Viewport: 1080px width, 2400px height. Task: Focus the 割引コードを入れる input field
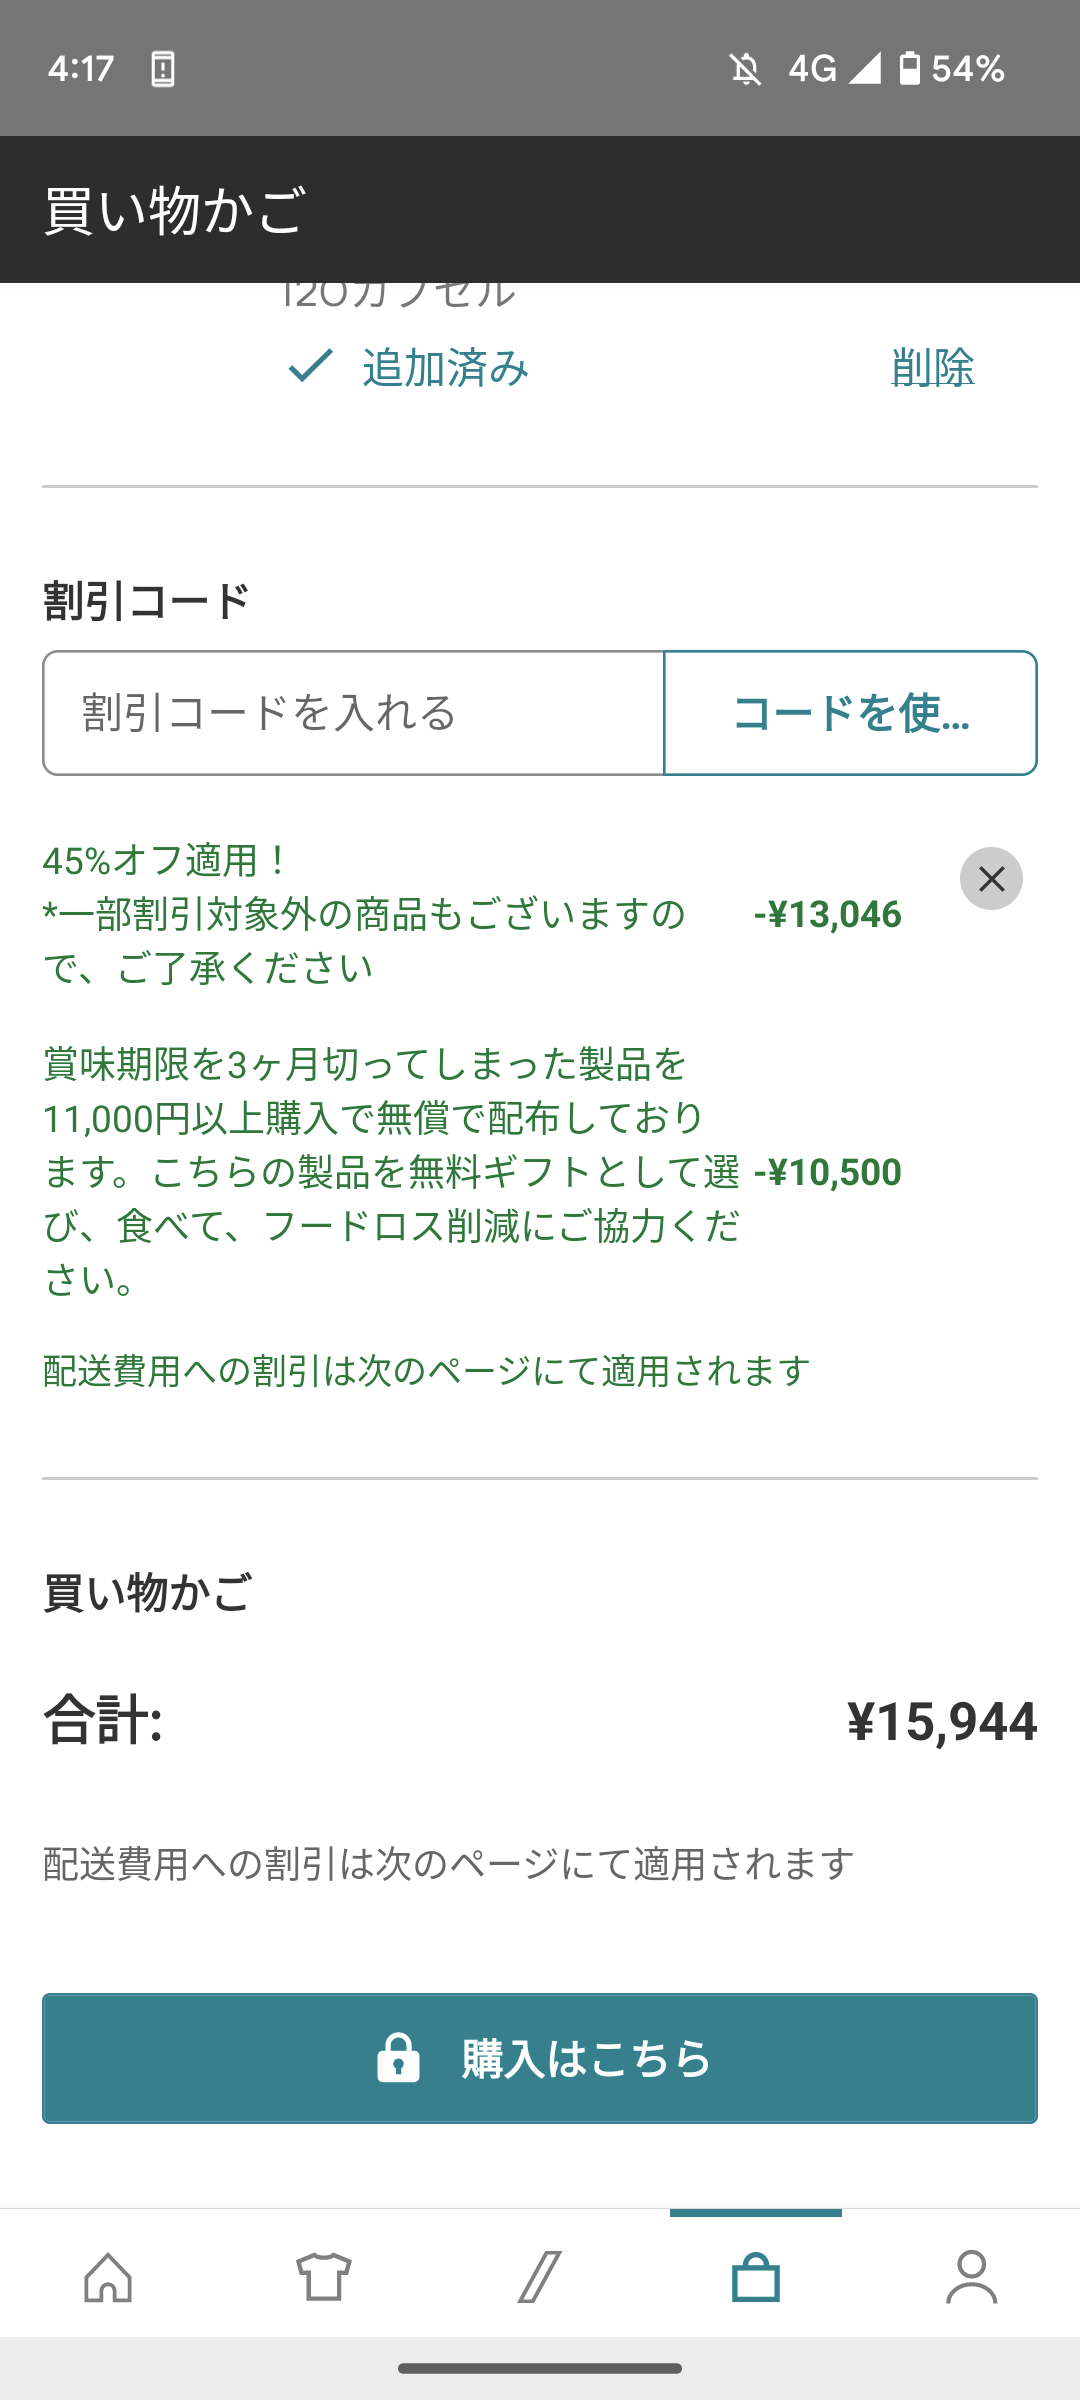[x=353, y=713]
